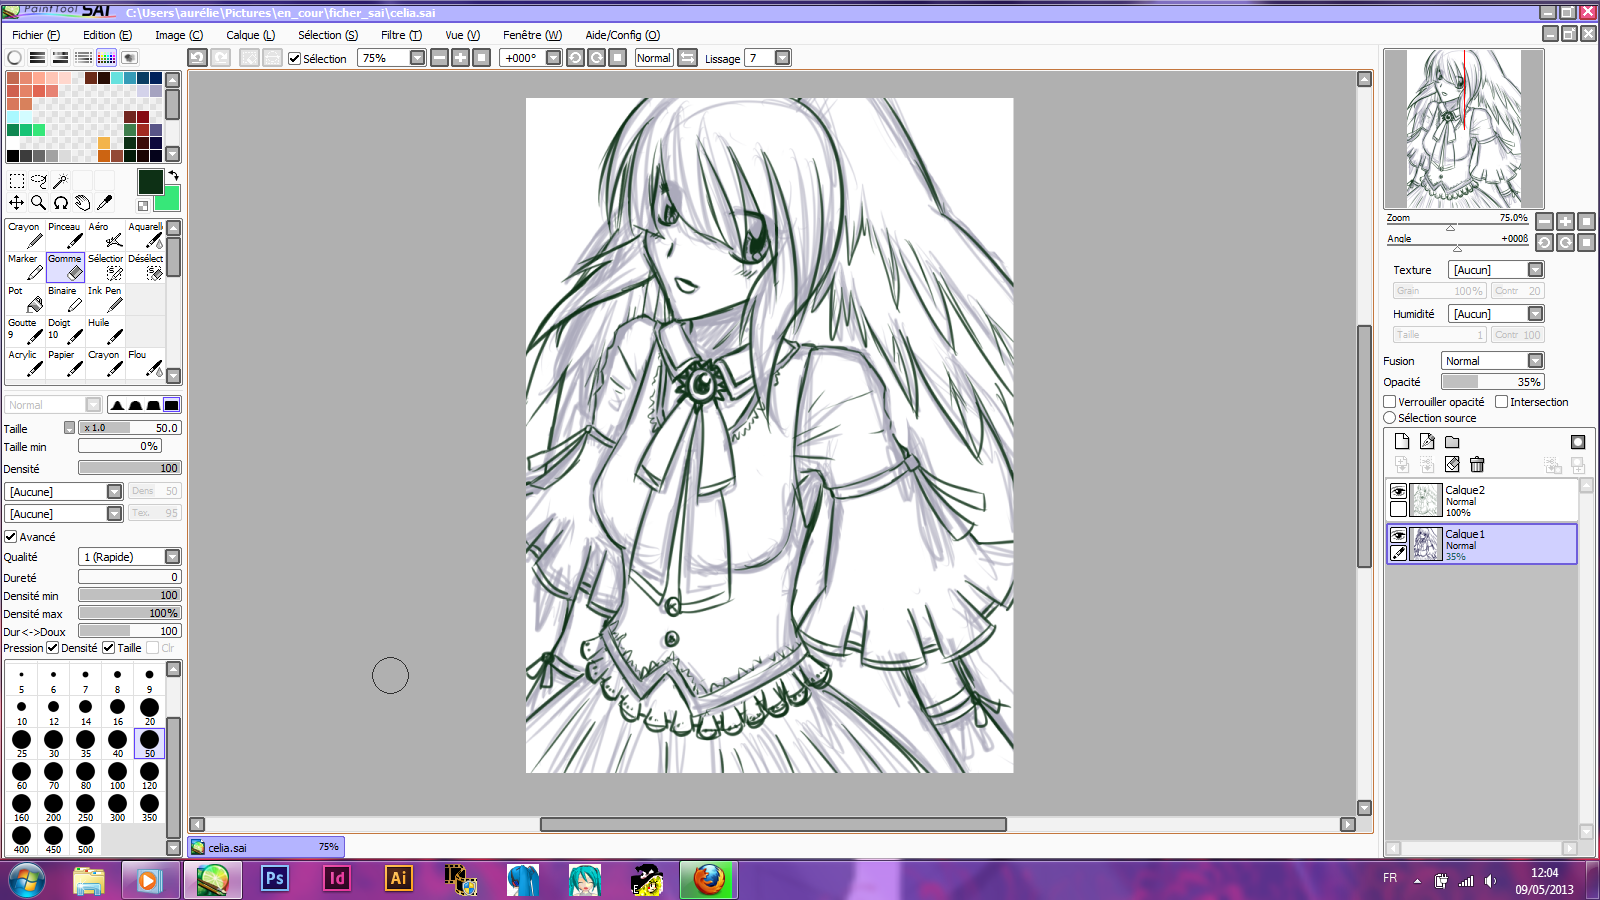This screenshot has height=900, width=1600.
Task: Adjust the Taille 50.0 size slider
Action: coord(130,428)
